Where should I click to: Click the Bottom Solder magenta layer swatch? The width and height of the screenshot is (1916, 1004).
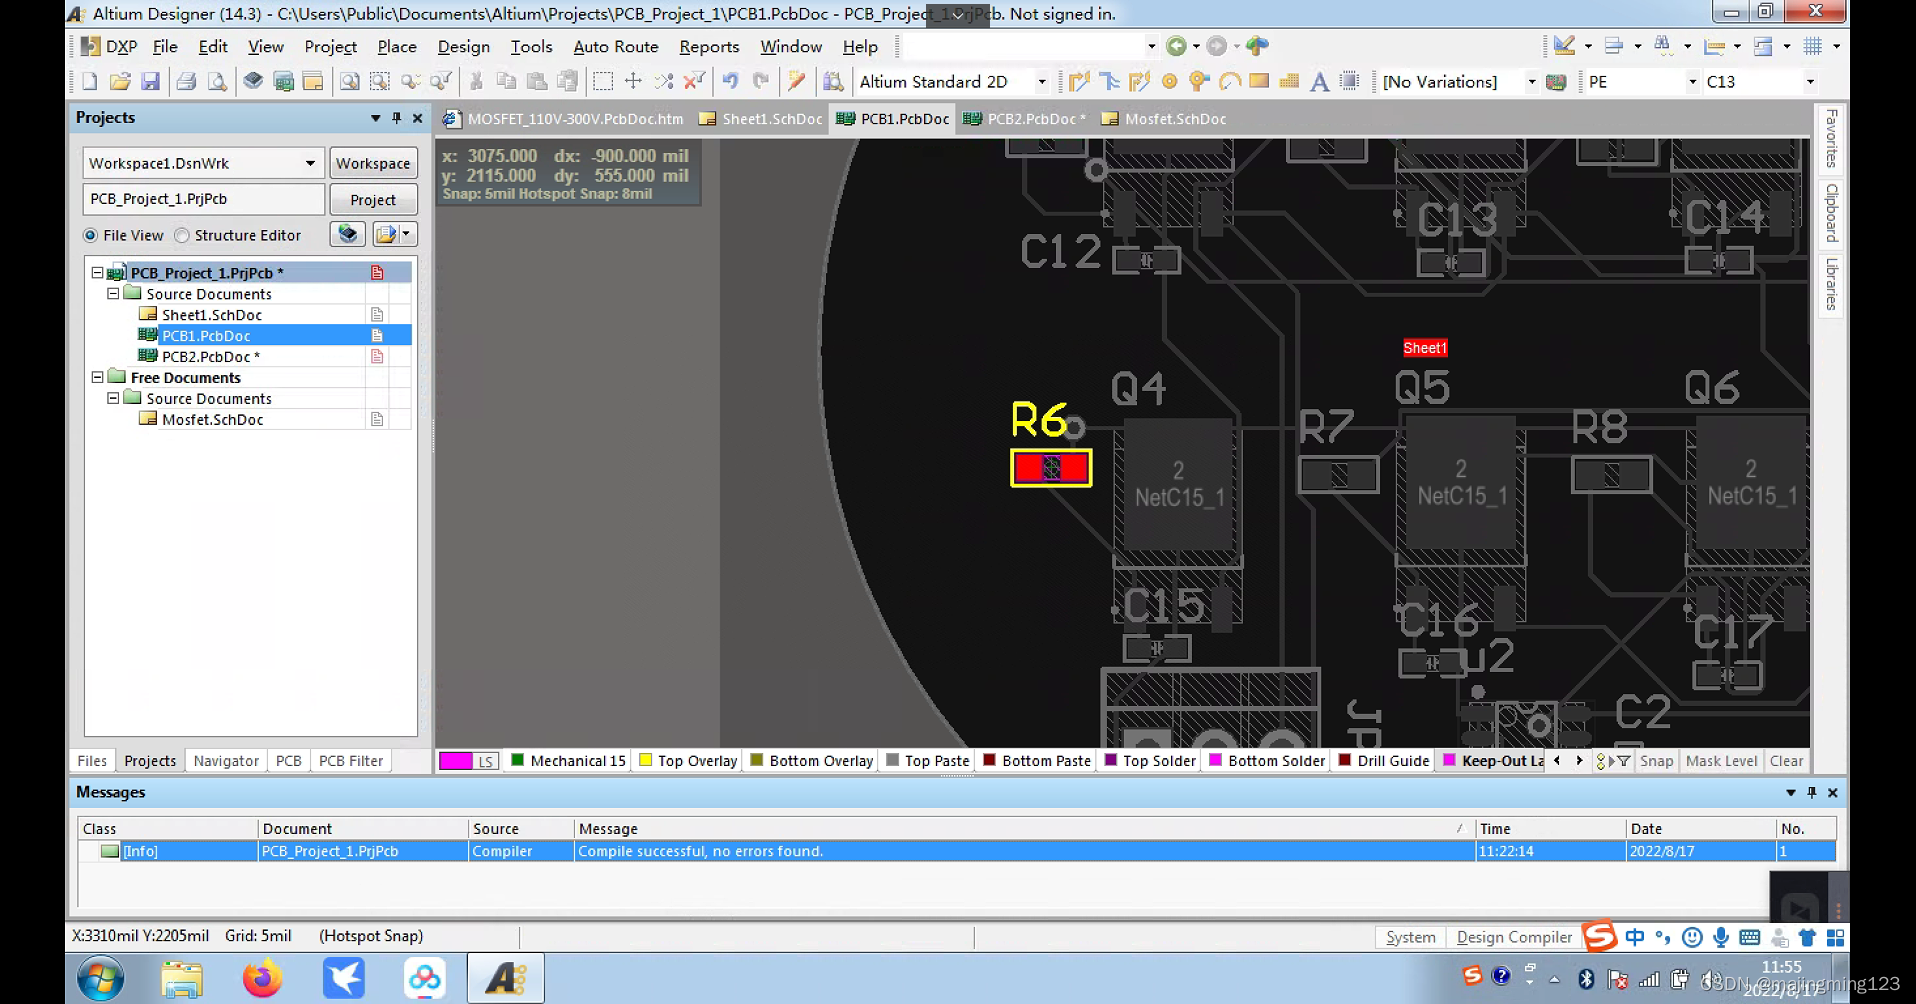click(1216, 760)
